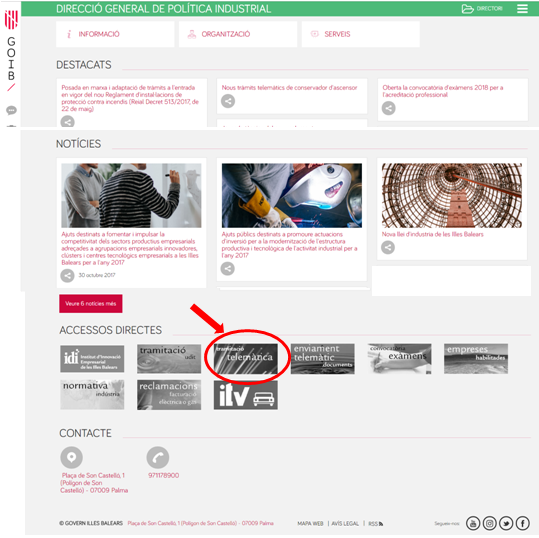Click the YouTube social icon
The image size is (539, 538).
click(x=473, y=523)
